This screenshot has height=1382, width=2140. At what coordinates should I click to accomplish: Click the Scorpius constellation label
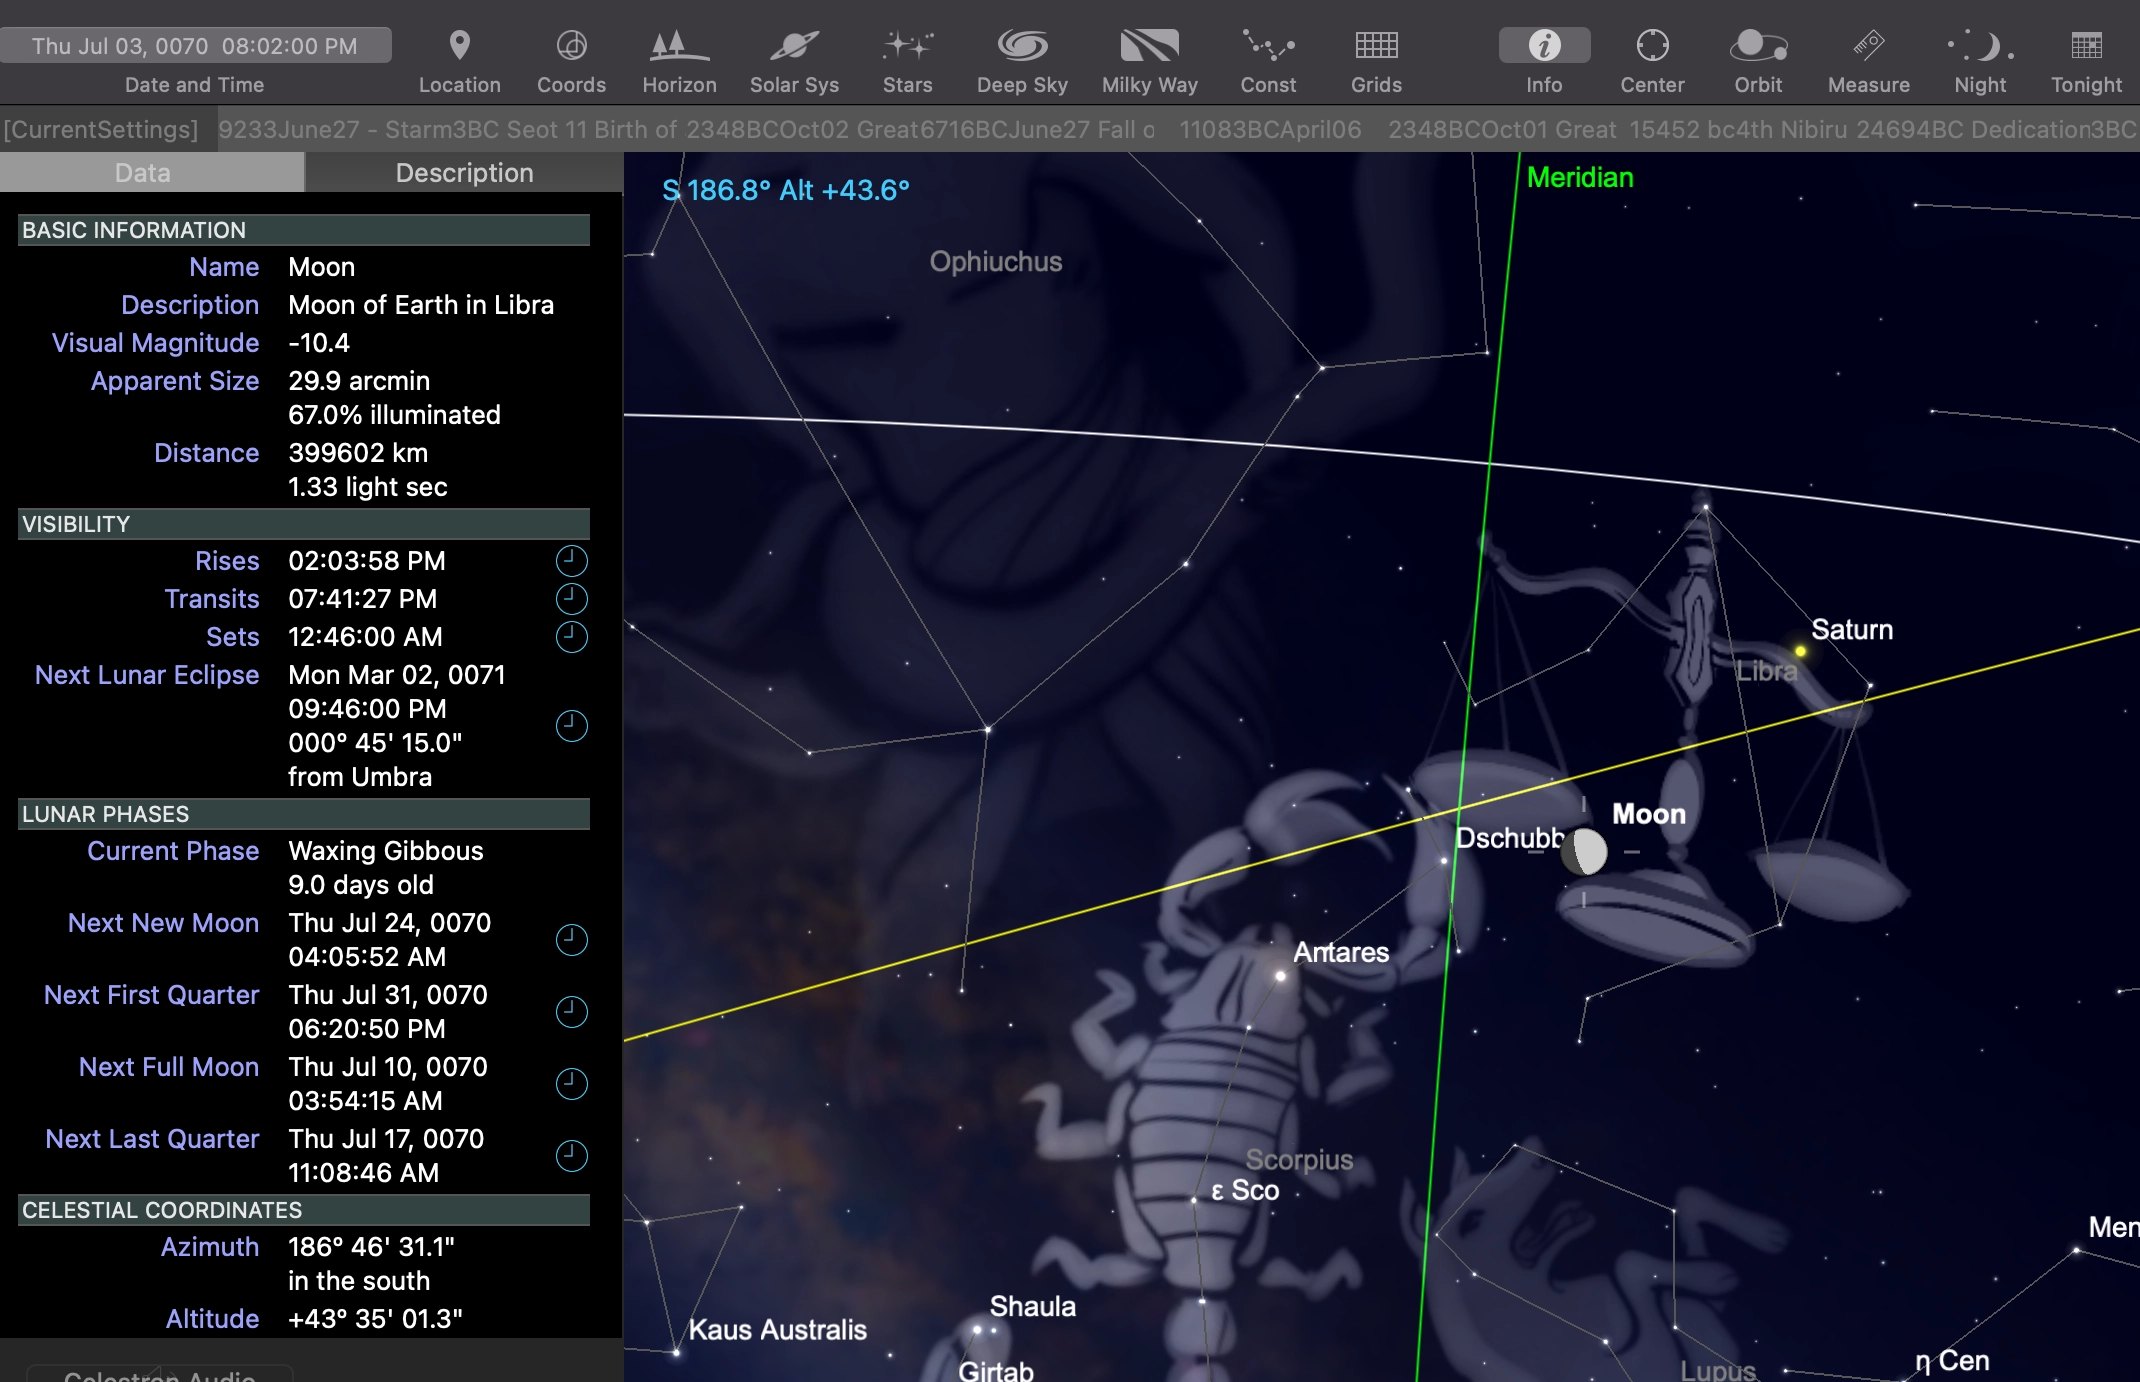[x=1299, y=1160]
